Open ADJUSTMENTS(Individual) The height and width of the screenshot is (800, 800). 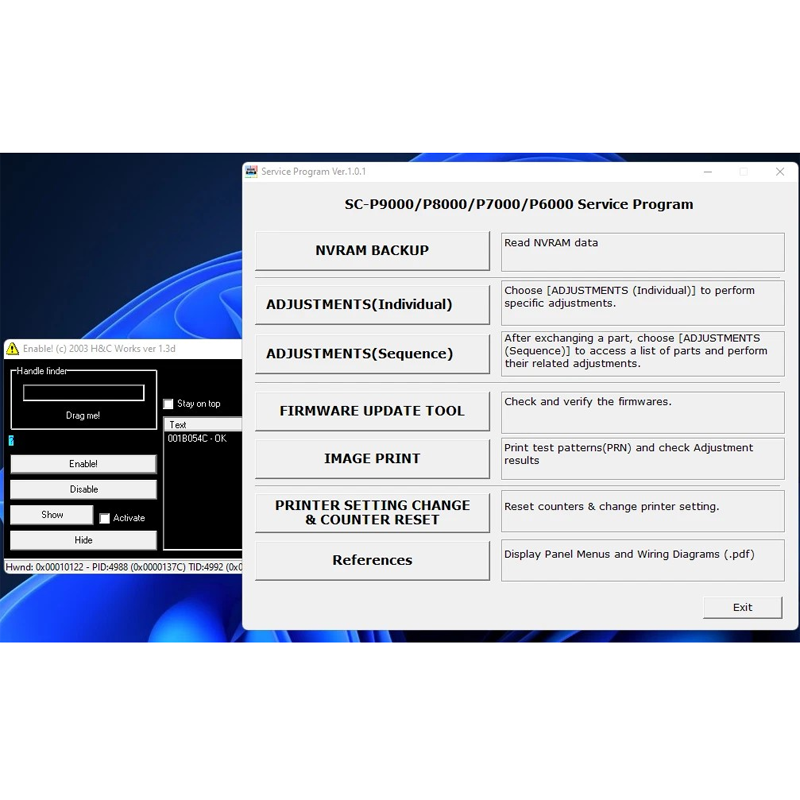point(372,305)
